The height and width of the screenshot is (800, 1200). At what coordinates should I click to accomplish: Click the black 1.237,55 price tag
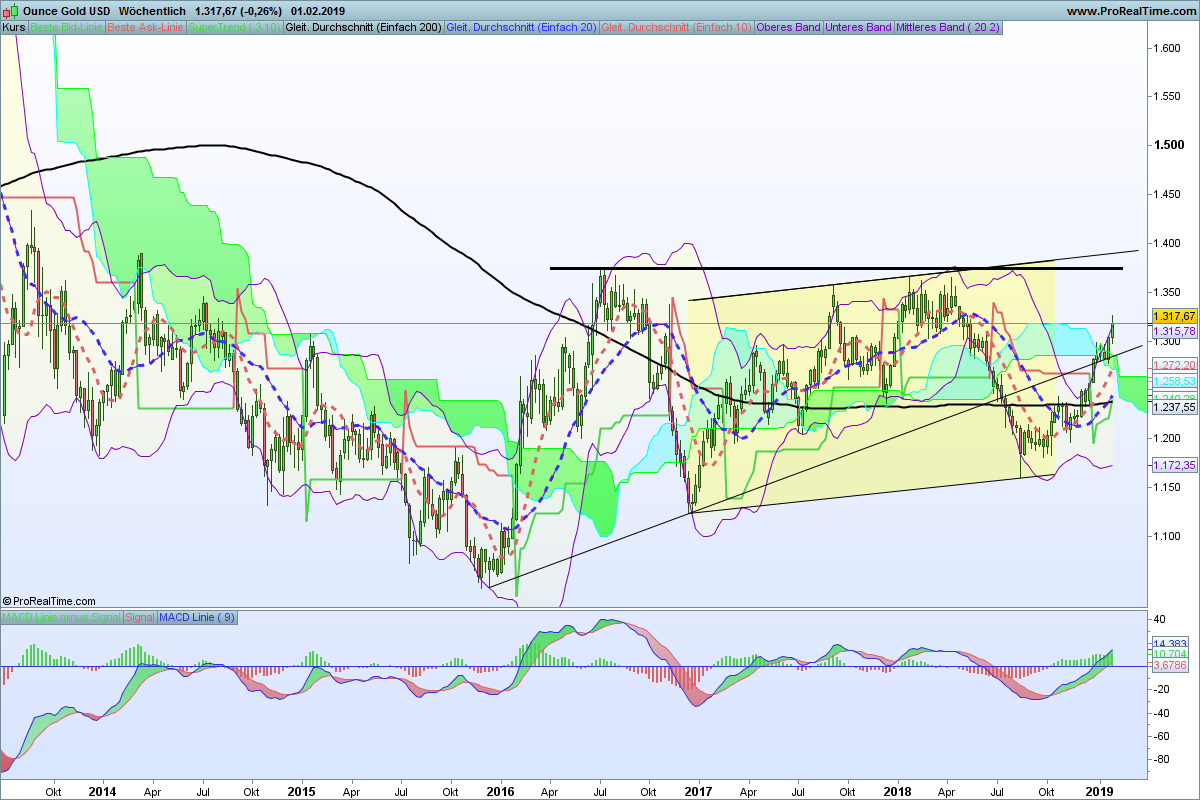coord(1174,407)
